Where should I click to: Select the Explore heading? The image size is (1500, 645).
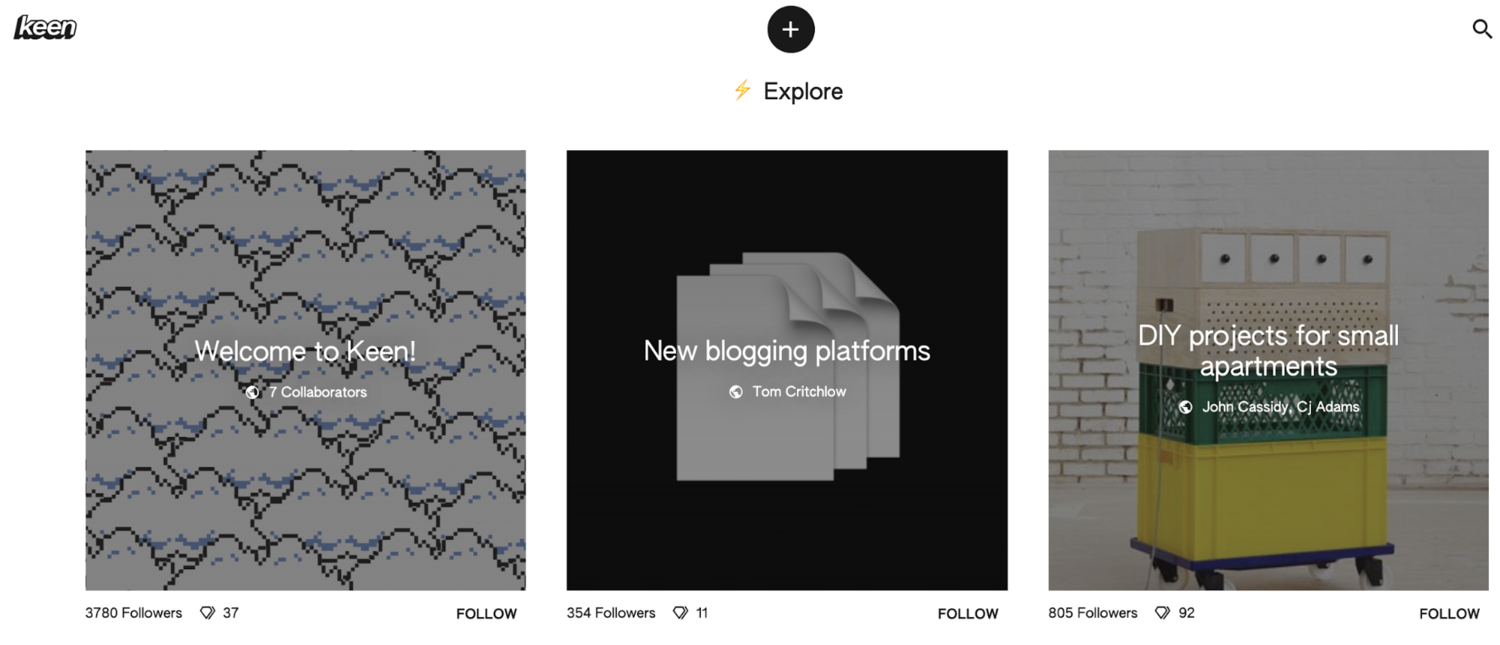[803, 91]
